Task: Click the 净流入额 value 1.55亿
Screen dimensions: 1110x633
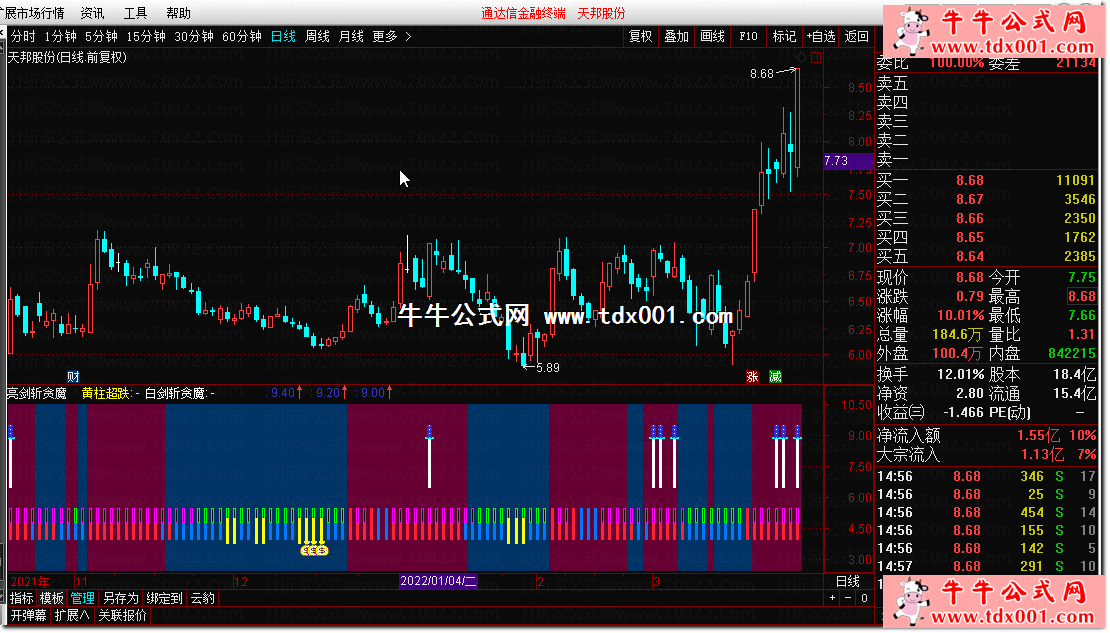Action: (x=1039, y=435)
